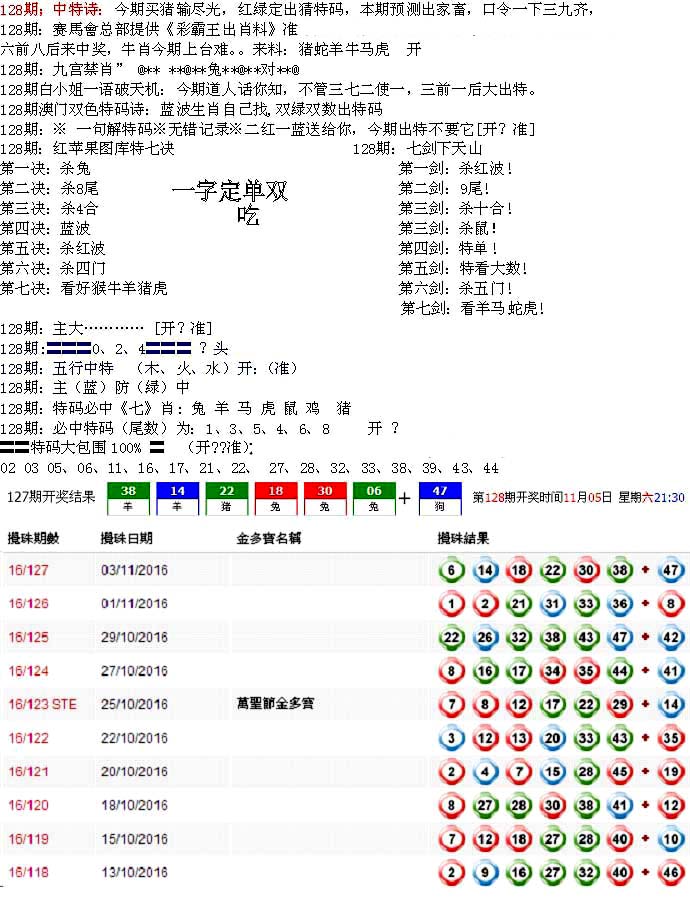Click special ball 41 in the 16/124 row
Viewport: 690px width, 897px height.
671,670
